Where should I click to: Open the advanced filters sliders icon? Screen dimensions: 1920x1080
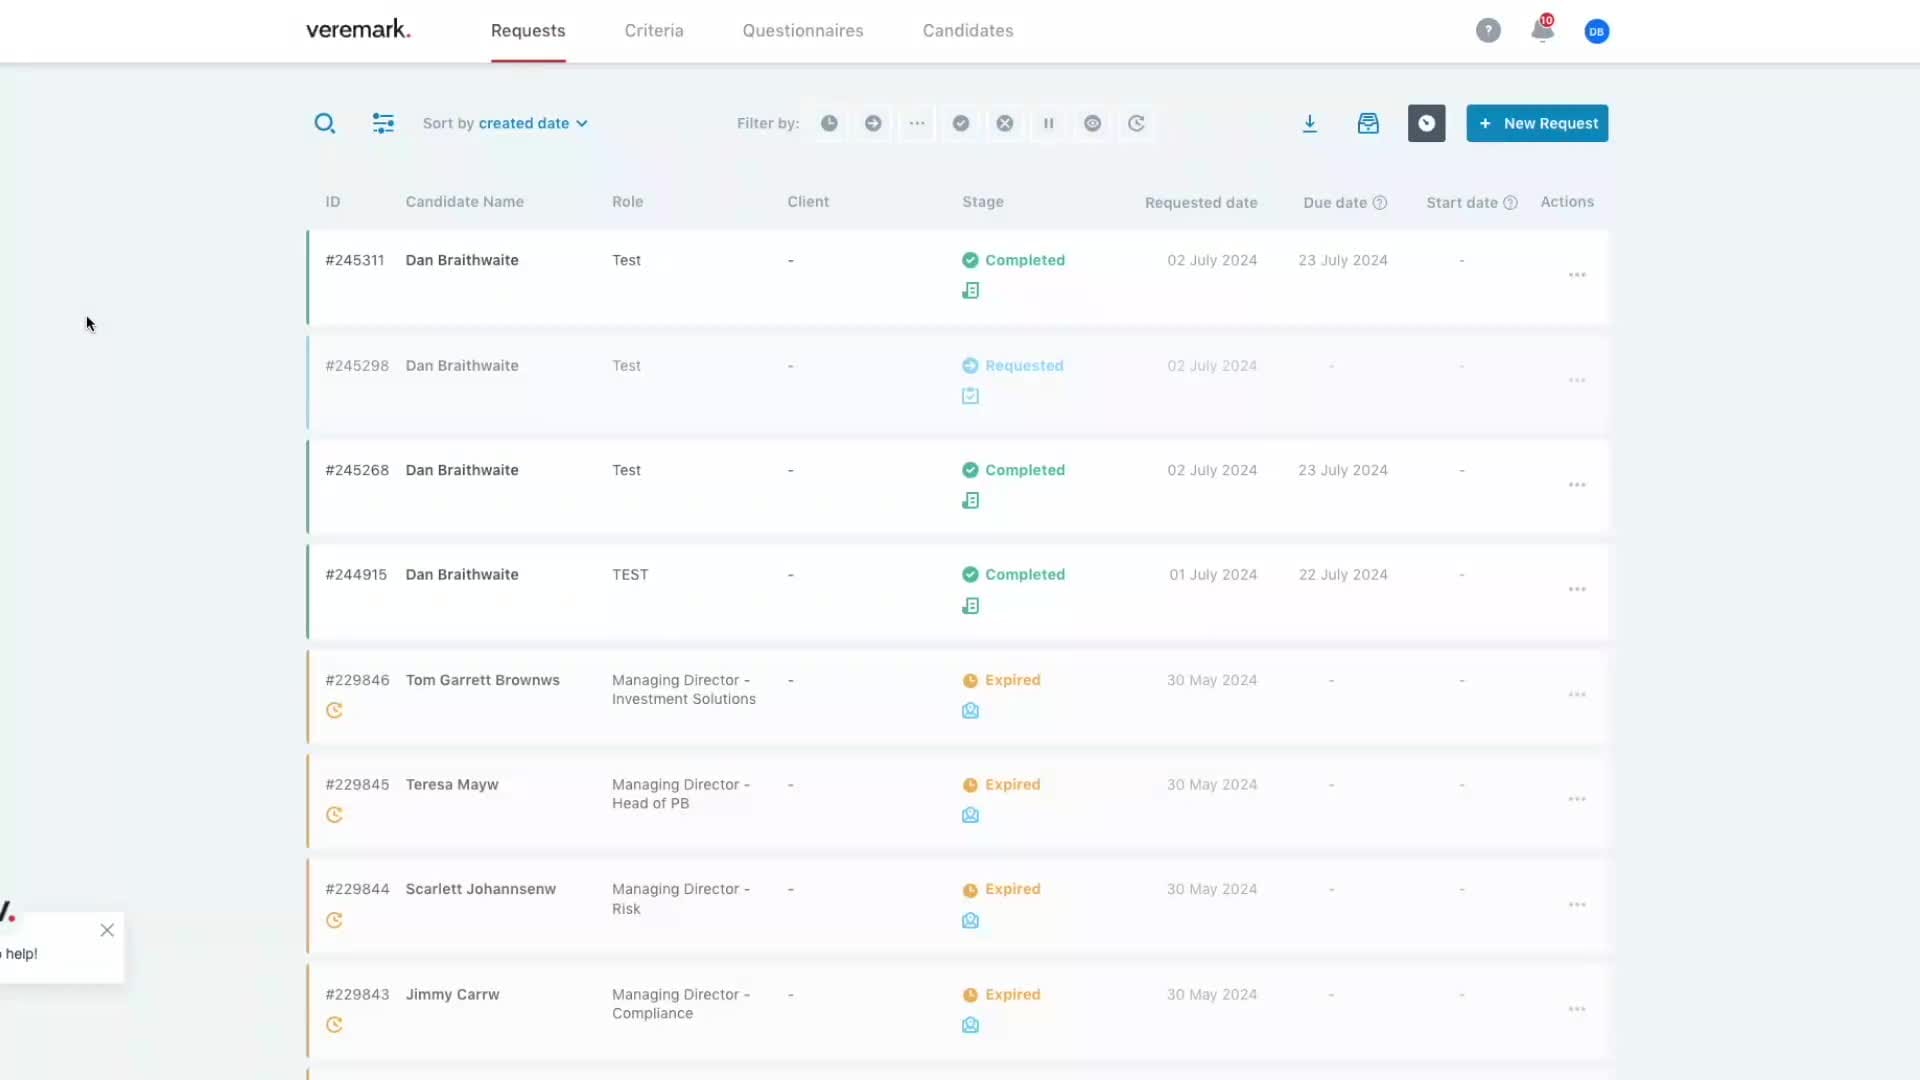click(x=383, y=123)
